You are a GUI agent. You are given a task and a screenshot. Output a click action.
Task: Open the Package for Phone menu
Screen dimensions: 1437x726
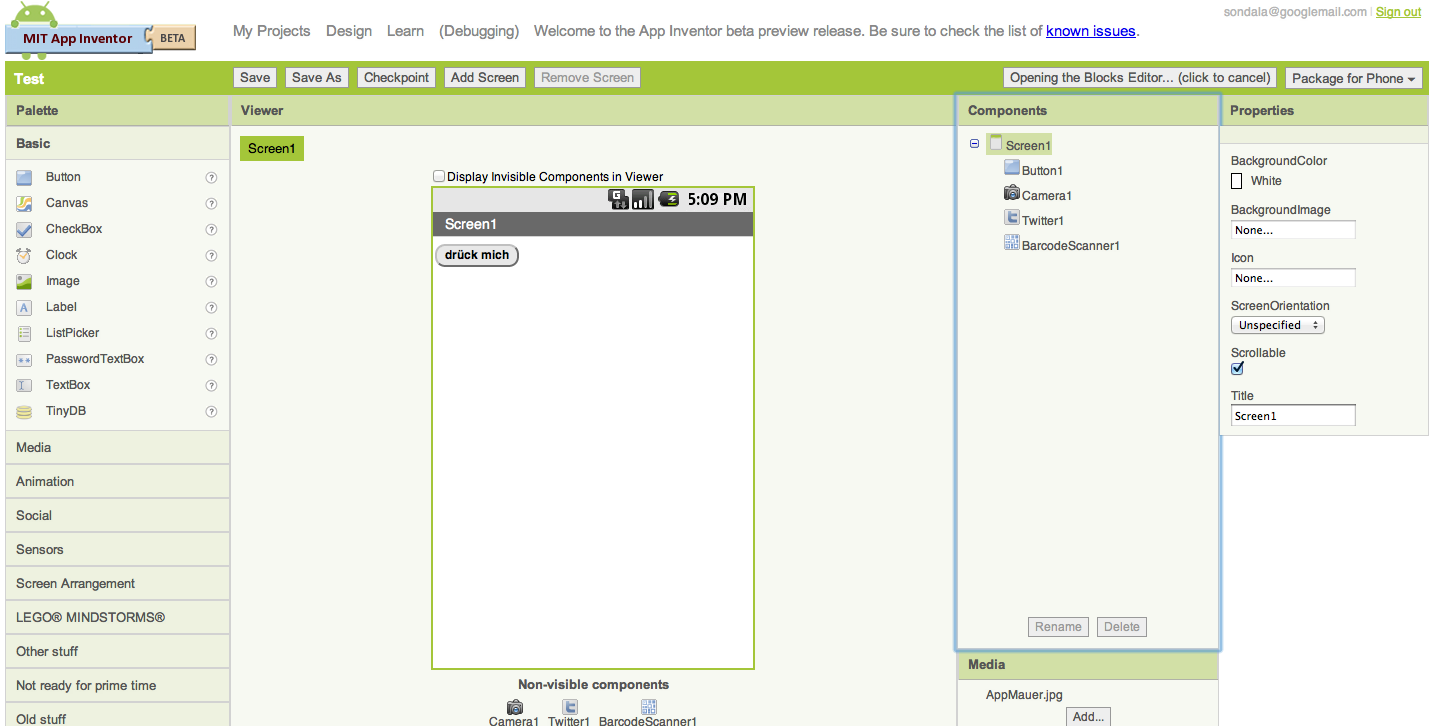[x=1354, y=78]
